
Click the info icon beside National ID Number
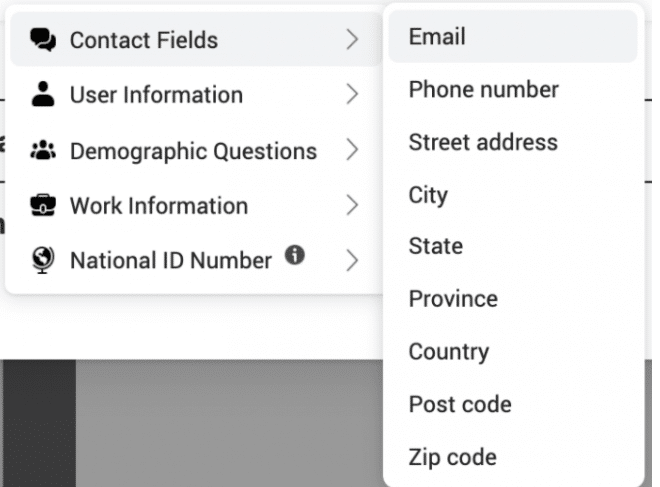coord(295,255)
